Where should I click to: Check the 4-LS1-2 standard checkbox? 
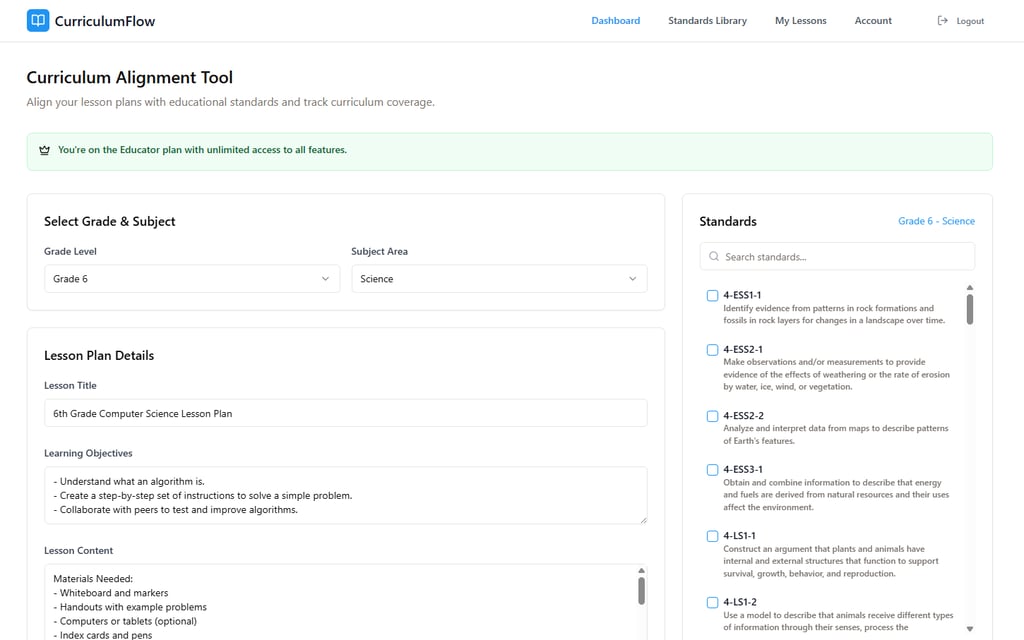pyautogui.click(x=712, y=603)
